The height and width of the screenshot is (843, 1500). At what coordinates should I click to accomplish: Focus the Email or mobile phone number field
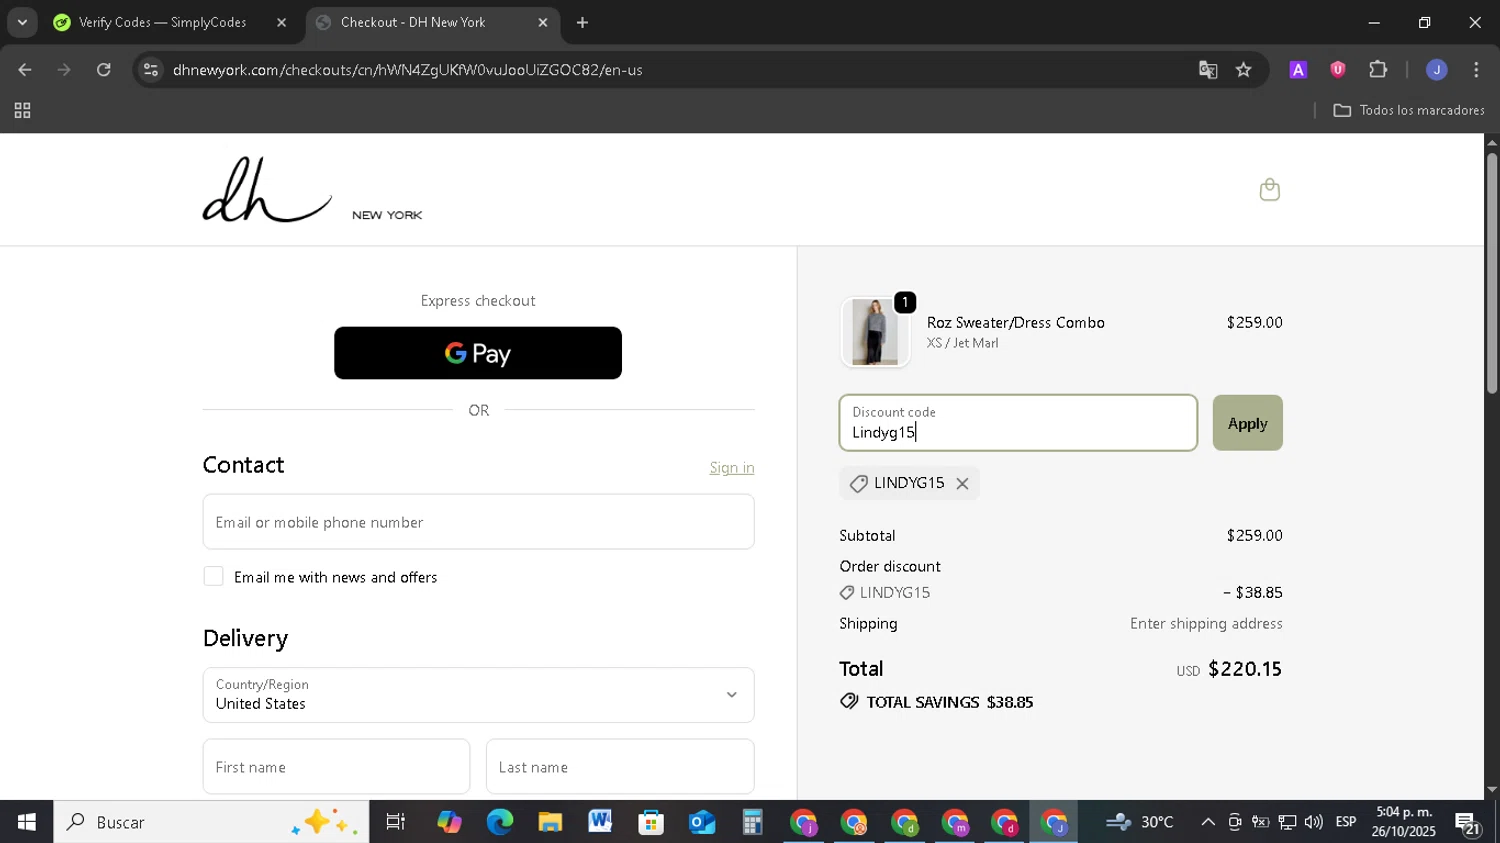(x=478, y=522)
